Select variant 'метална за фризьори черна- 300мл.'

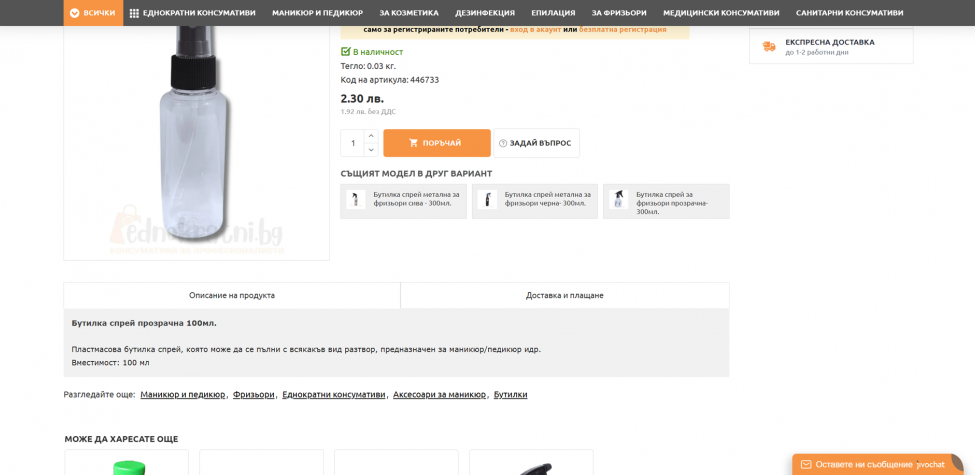pyautogui.click(x=535, y=201)
